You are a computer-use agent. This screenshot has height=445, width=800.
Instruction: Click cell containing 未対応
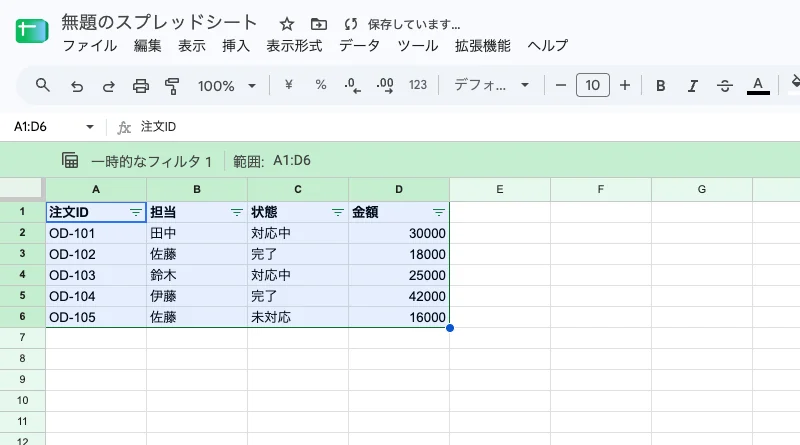[x=298, y=317]
